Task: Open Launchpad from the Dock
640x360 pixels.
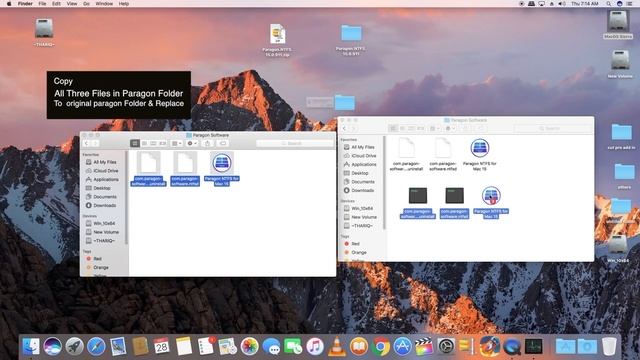Action: point(74,347)
